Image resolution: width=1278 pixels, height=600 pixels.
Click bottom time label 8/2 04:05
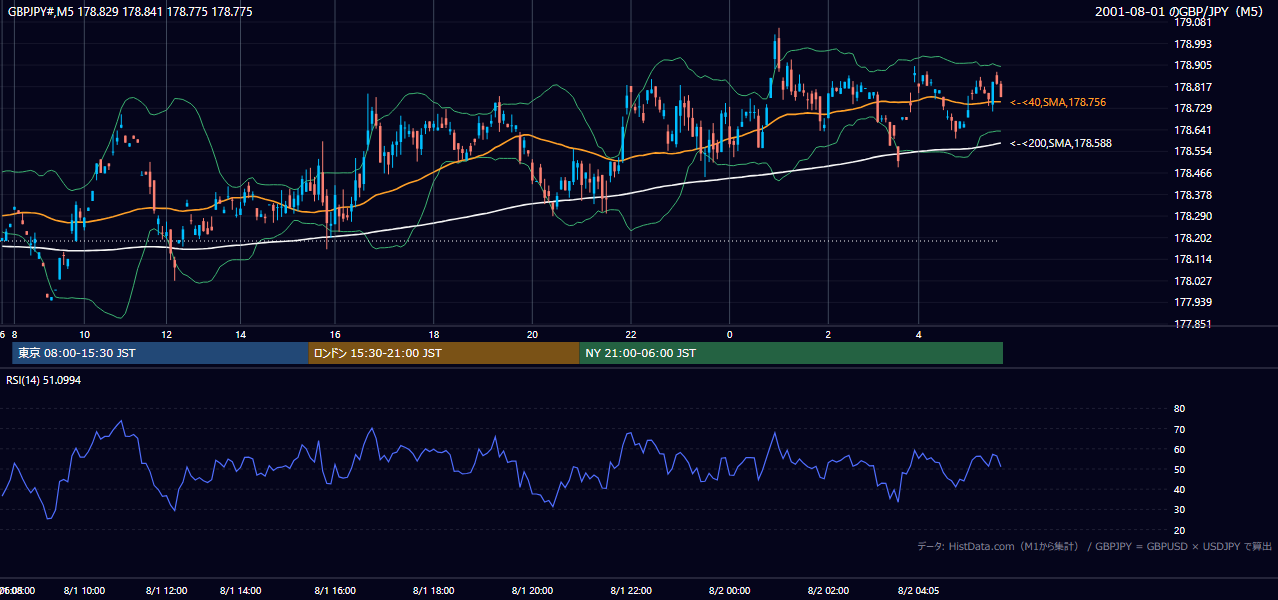[x=917, y=591]
